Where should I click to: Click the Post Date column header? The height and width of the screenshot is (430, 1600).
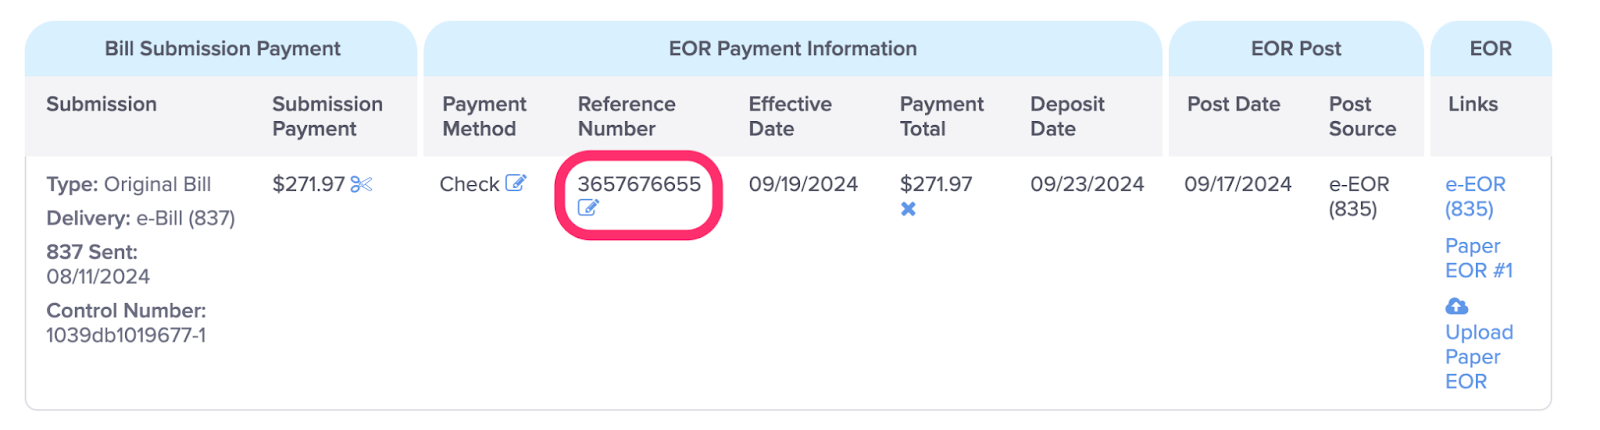pyautogui.click(x=1233, y=104)
